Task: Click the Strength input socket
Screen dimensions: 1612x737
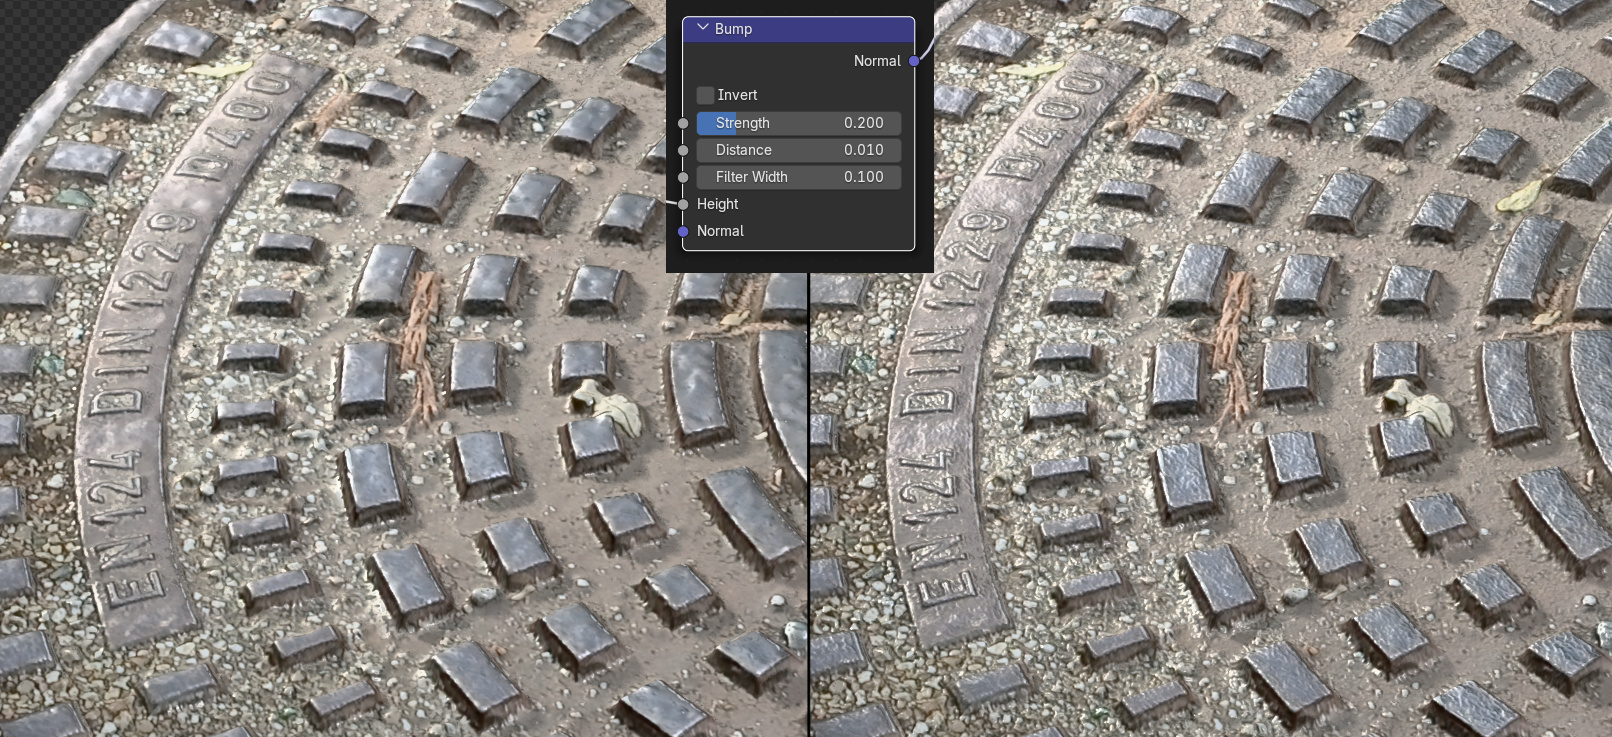Action: coord(683,123)
